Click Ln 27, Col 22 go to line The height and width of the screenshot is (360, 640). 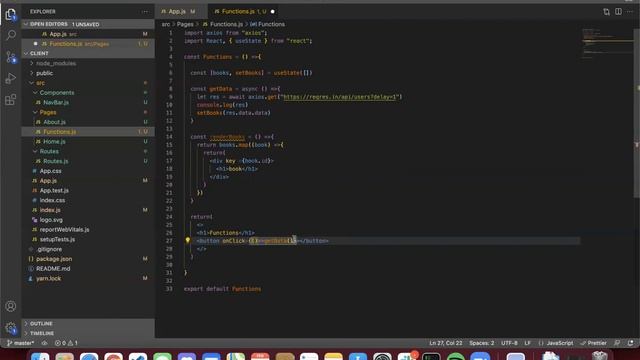(x=446, y=343)
